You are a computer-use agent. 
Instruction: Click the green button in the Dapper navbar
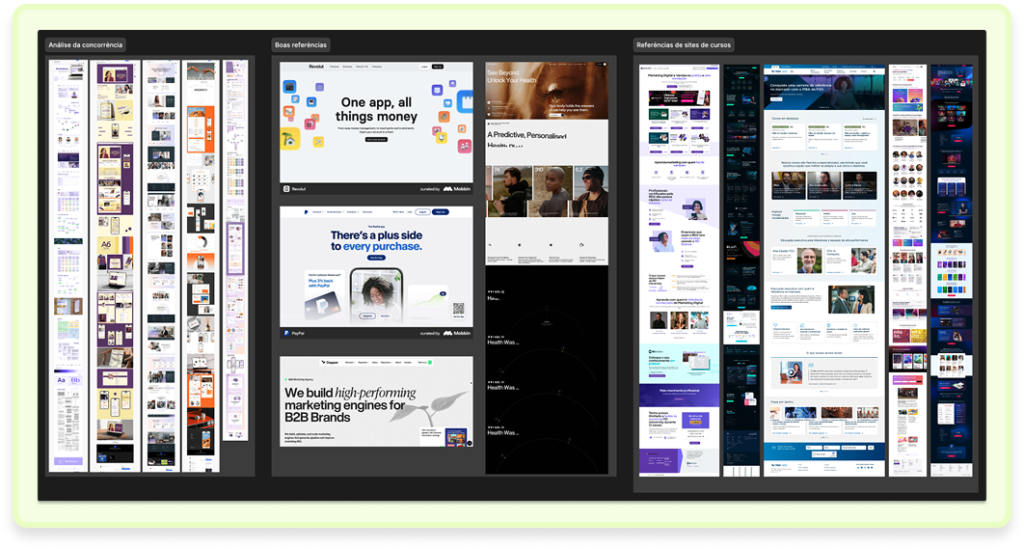[x=430, y=362]
